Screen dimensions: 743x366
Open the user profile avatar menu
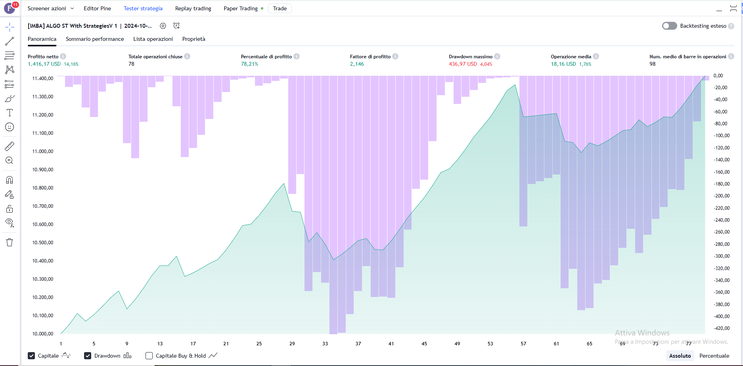pyautogui.click(x=9, y=8)
